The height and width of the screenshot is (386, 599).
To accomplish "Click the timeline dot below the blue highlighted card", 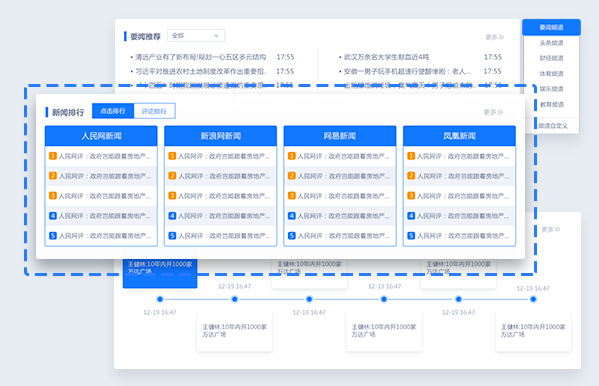I will (160, 299).
